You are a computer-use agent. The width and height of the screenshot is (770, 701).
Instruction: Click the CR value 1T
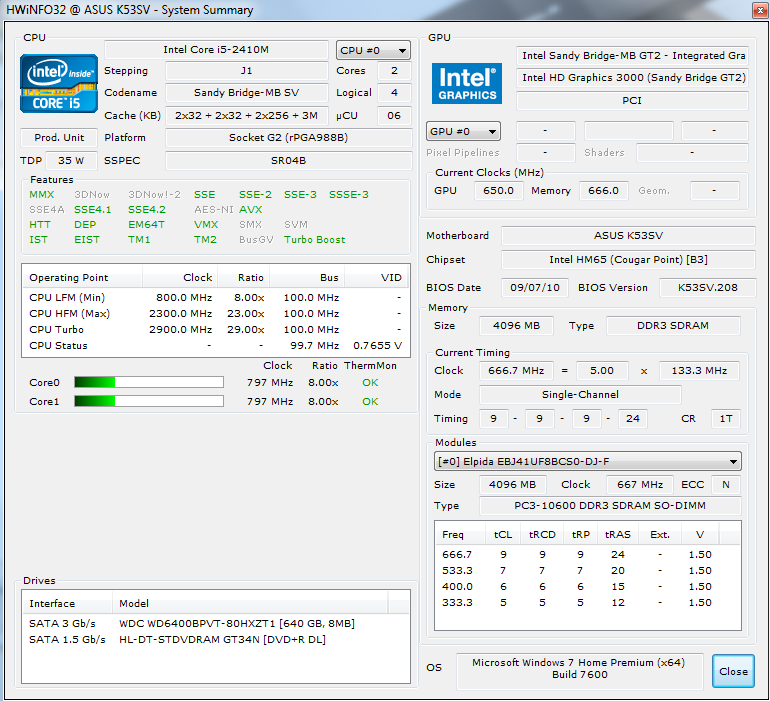[726, 419]
